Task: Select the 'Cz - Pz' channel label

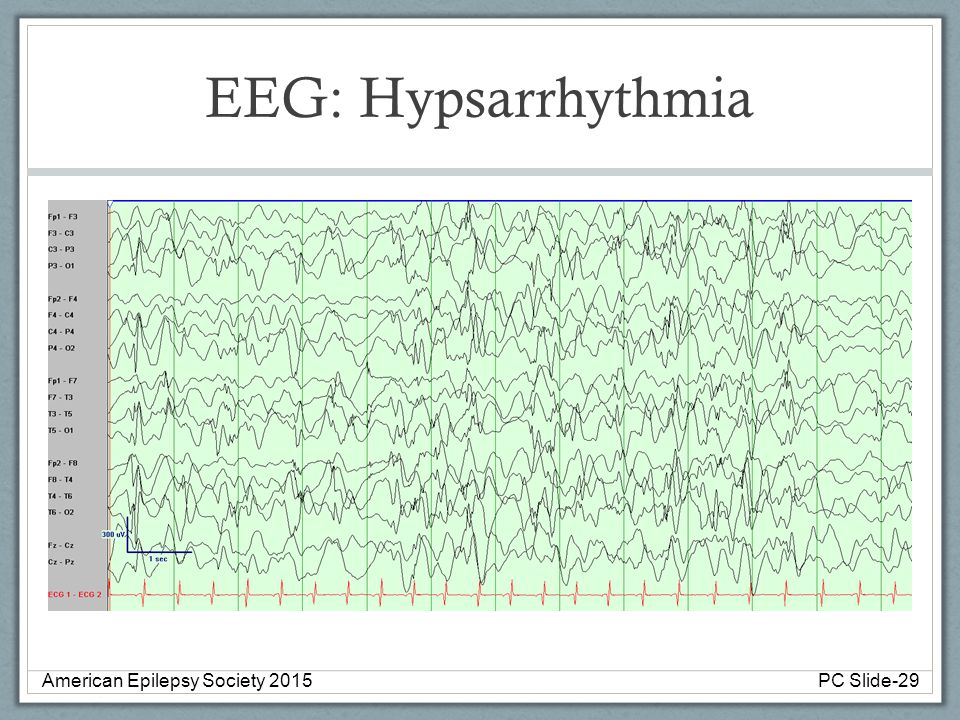Action: click(61, 561)
